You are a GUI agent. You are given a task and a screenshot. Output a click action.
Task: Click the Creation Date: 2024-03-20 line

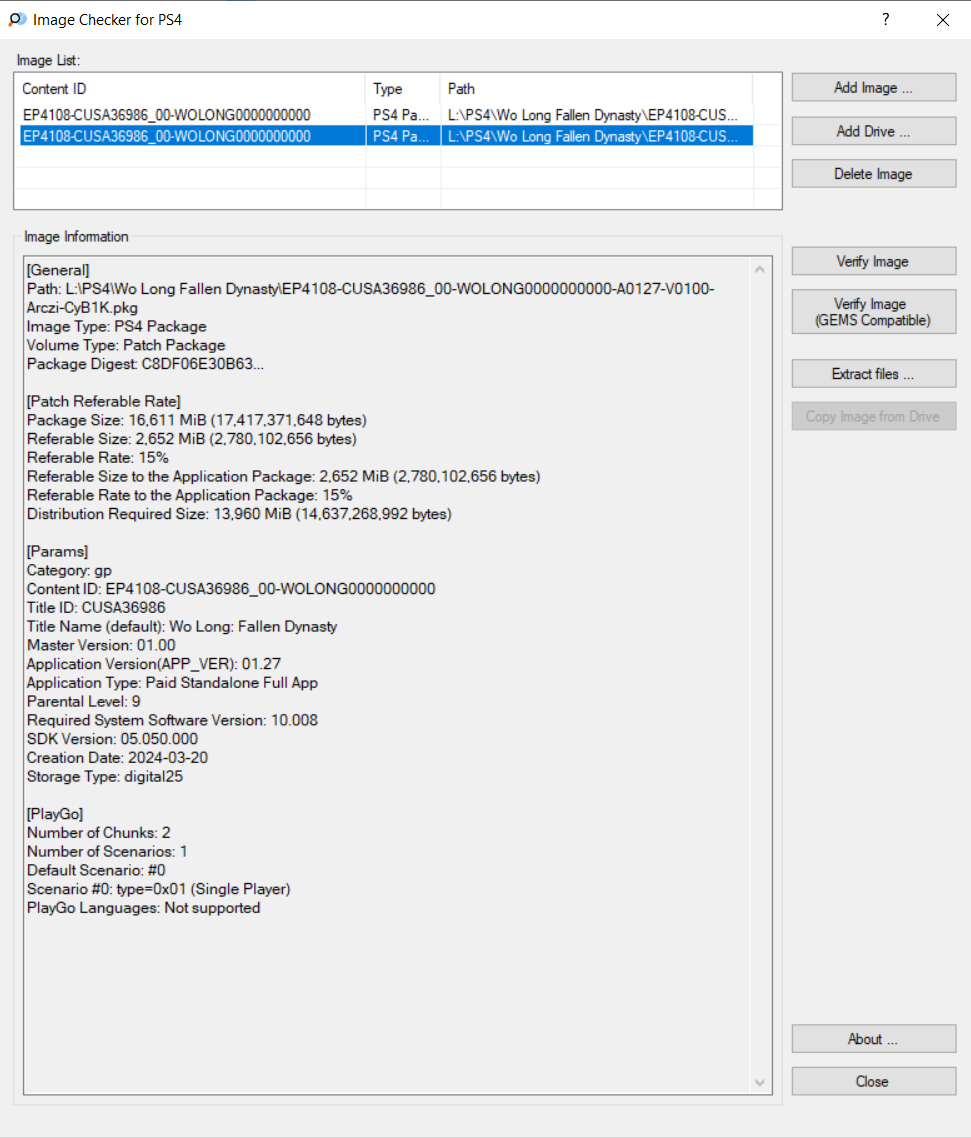click(x=118, y=758)
